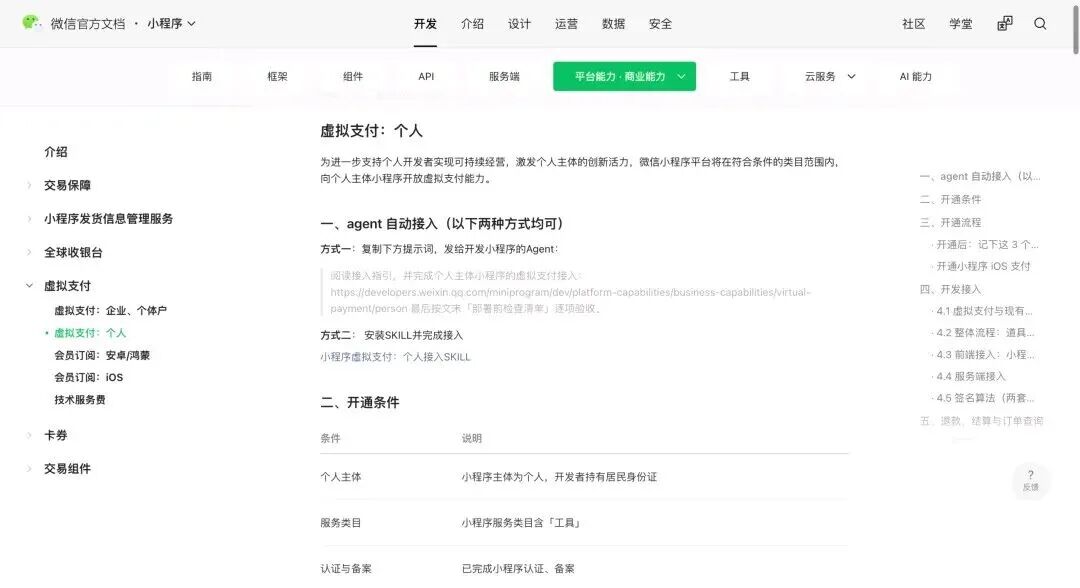
Task: Click the 已完成小程序认证、备案 table cell
Action: pos(518,569)
